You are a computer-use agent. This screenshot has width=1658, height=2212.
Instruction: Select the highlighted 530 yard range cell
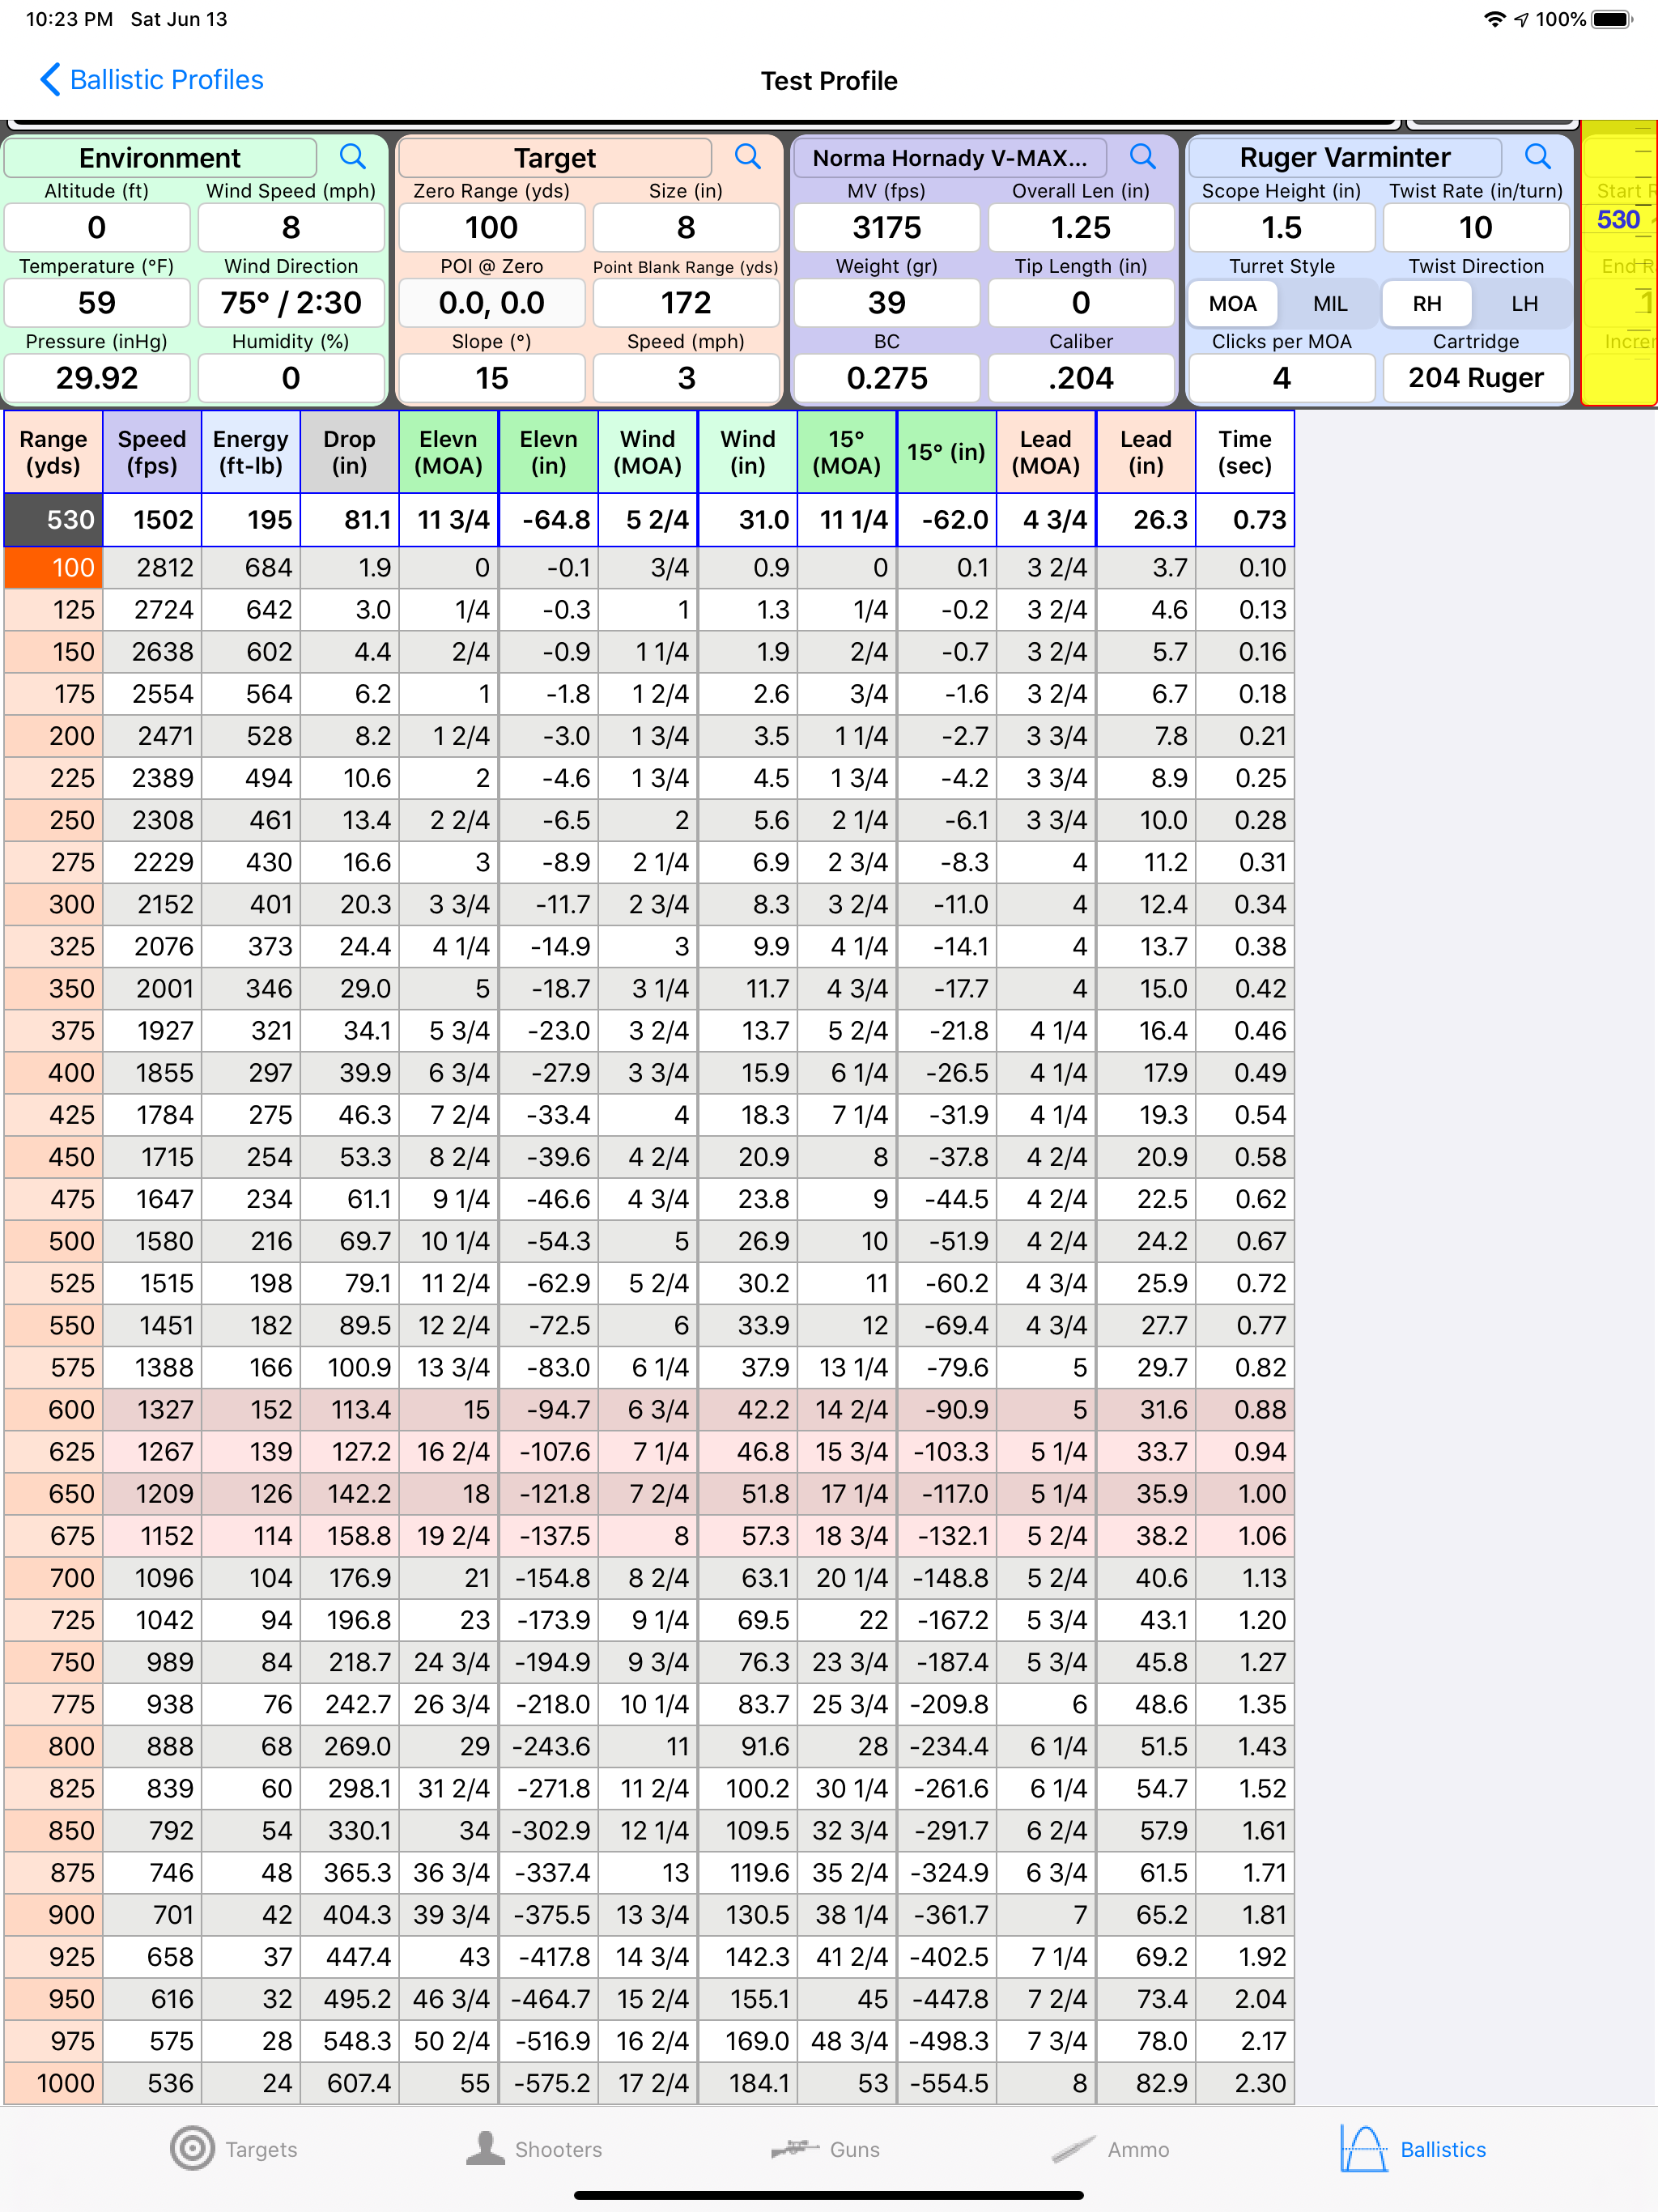pyautogui.click(x=53, y=520)
